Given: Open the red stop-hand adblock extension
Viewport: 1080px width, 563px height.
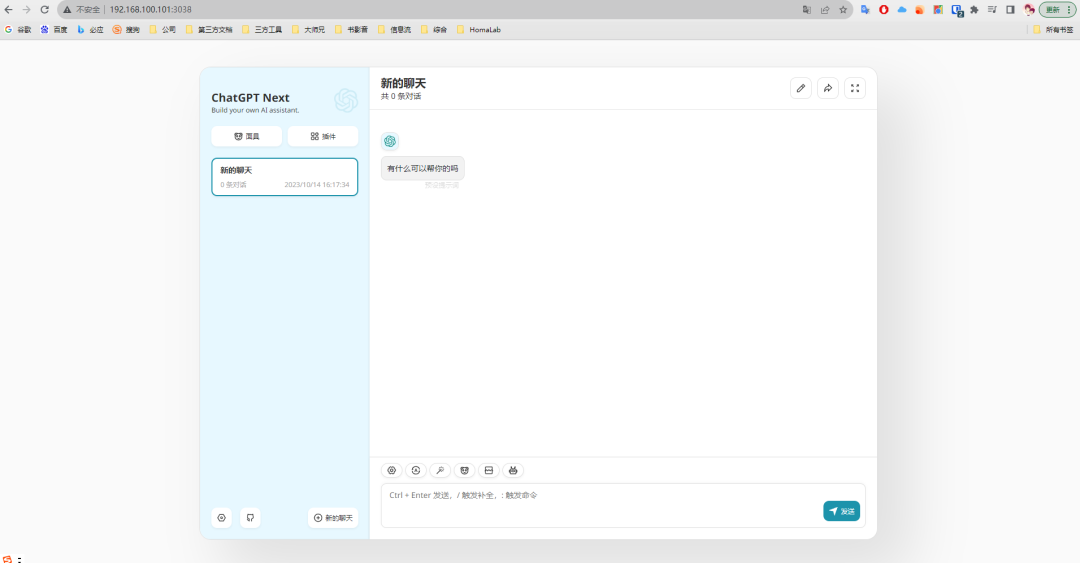Looking at the screenshot, I should click(x=884, y=10).
